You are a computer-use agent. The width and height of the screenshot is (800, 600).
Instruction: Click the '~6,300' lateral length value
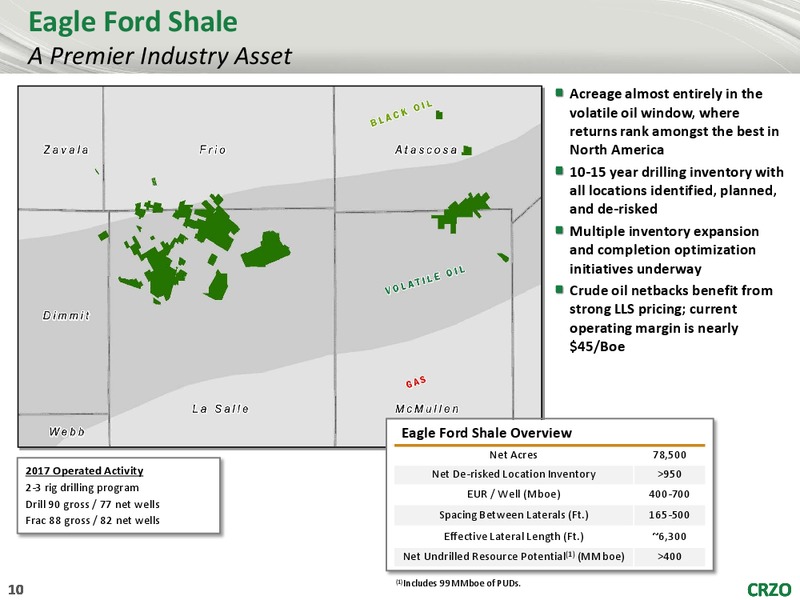pos(669,536)
